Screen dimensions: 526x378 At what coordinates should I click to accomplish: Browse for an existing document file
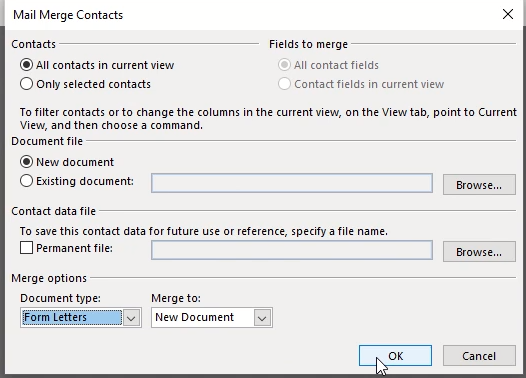point(479,184)
